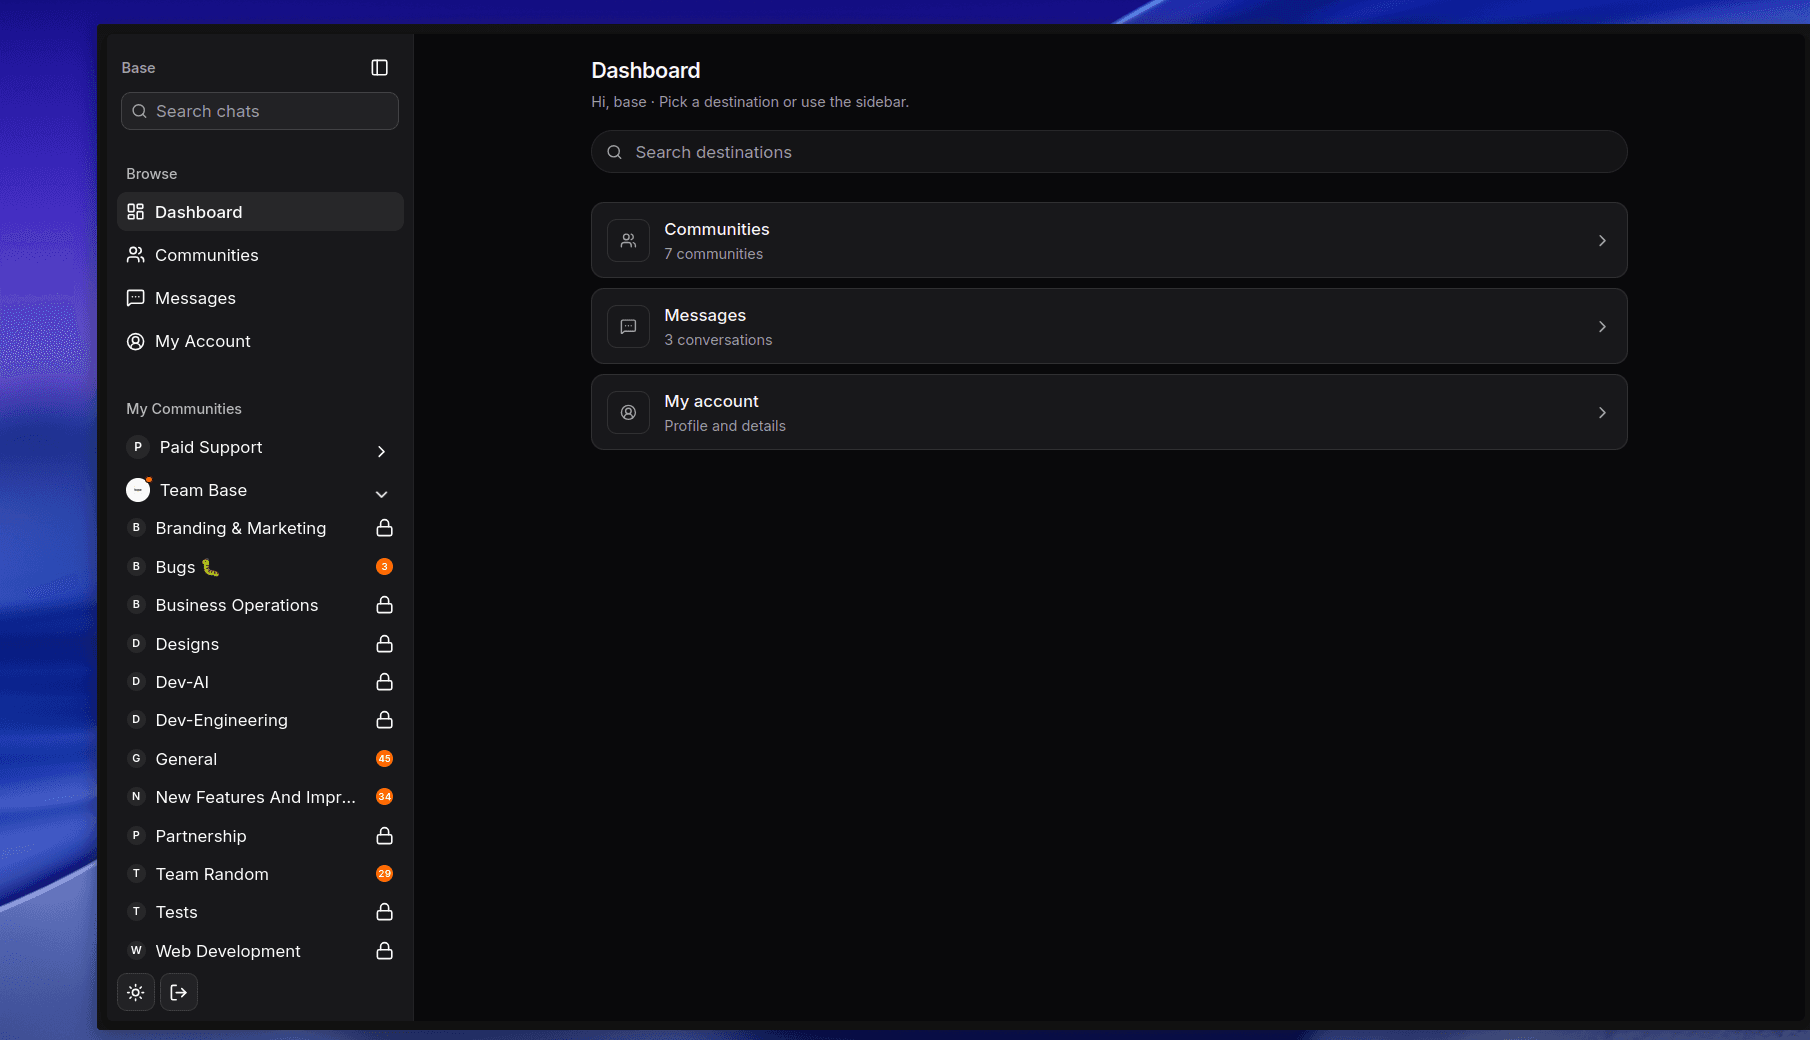Click the Messages card chat icon
Image resolution: width=1810 pixels, height=1040 pixels.
tap(628, 327)
